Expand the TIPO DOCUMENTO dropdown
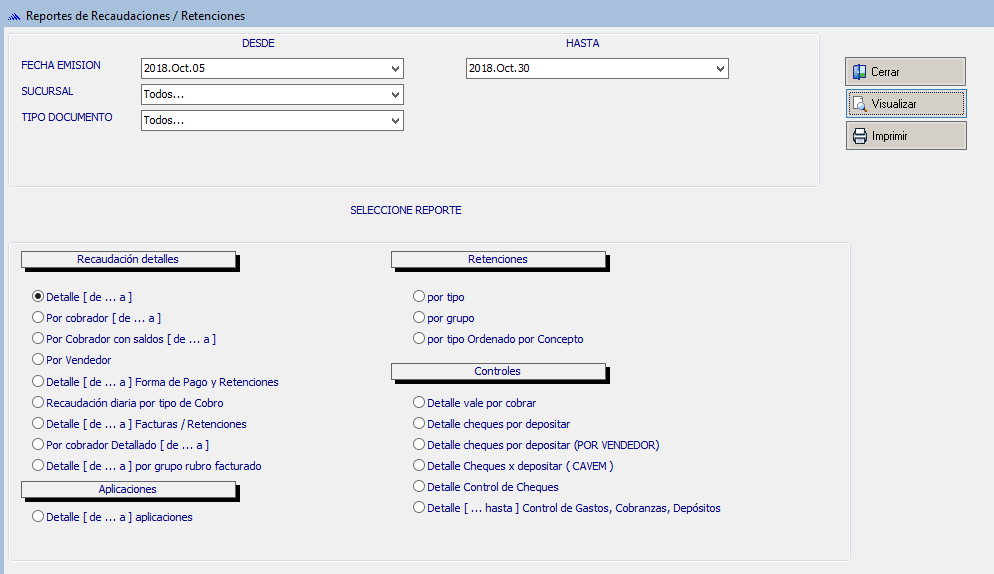The height and width of the screenshot is (574, 994). click(395, 121)
